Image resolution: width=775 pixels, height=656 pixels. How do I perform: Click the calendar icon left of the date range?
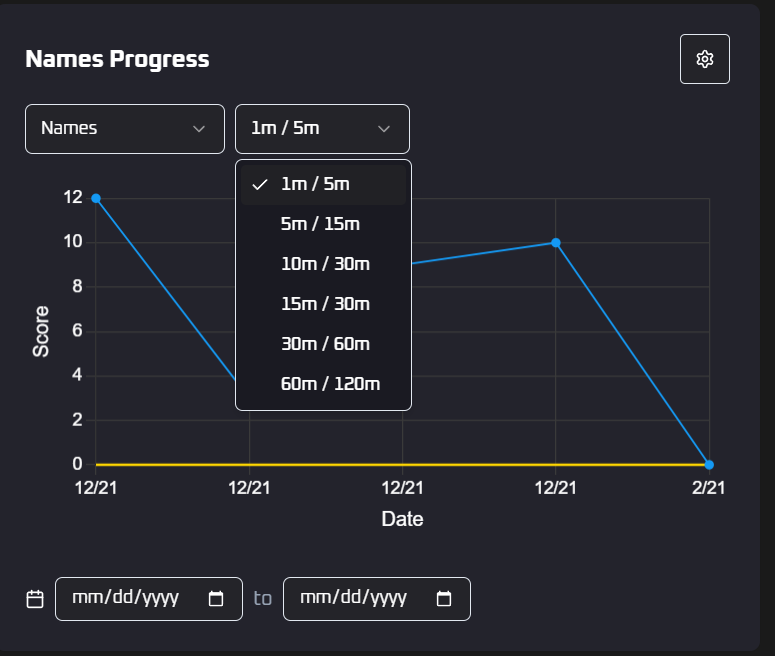click(x=35, y=599)
